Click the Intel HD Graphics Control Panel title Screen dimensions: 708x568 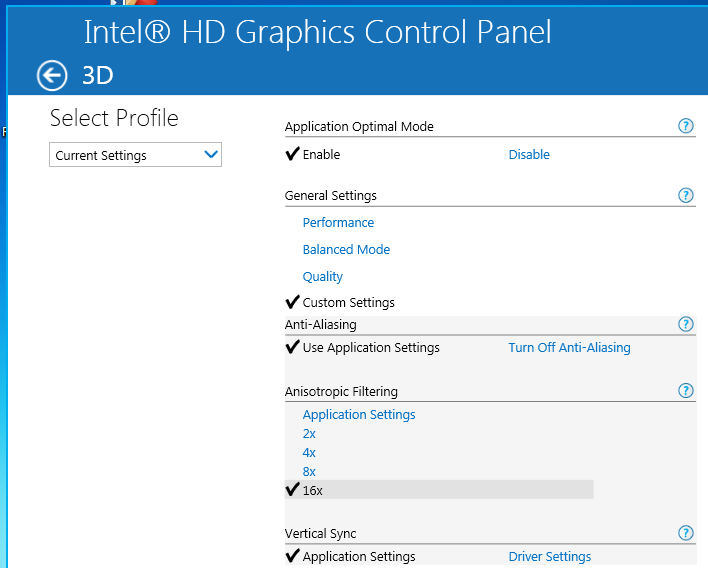[317, 33]
